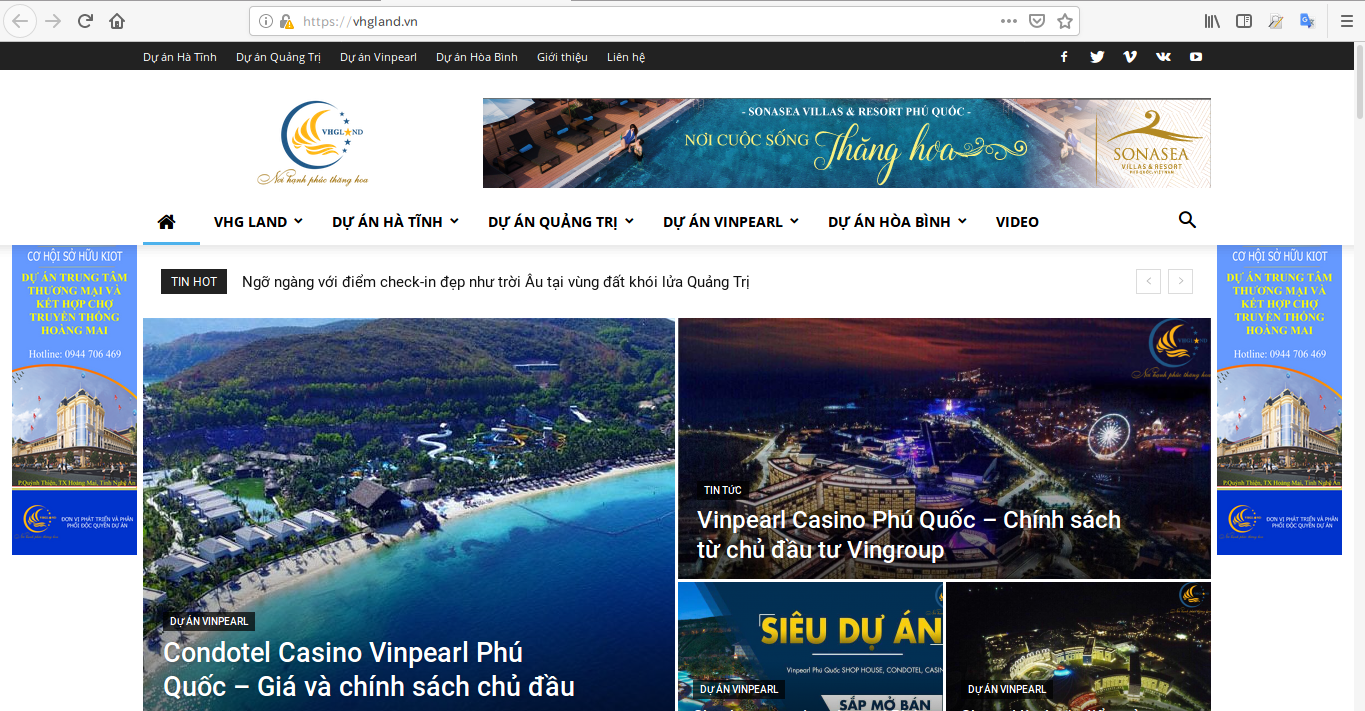1365x711 pixels.
Task: Open the Firefox hamburger menu
Action: coord(1346,21)
